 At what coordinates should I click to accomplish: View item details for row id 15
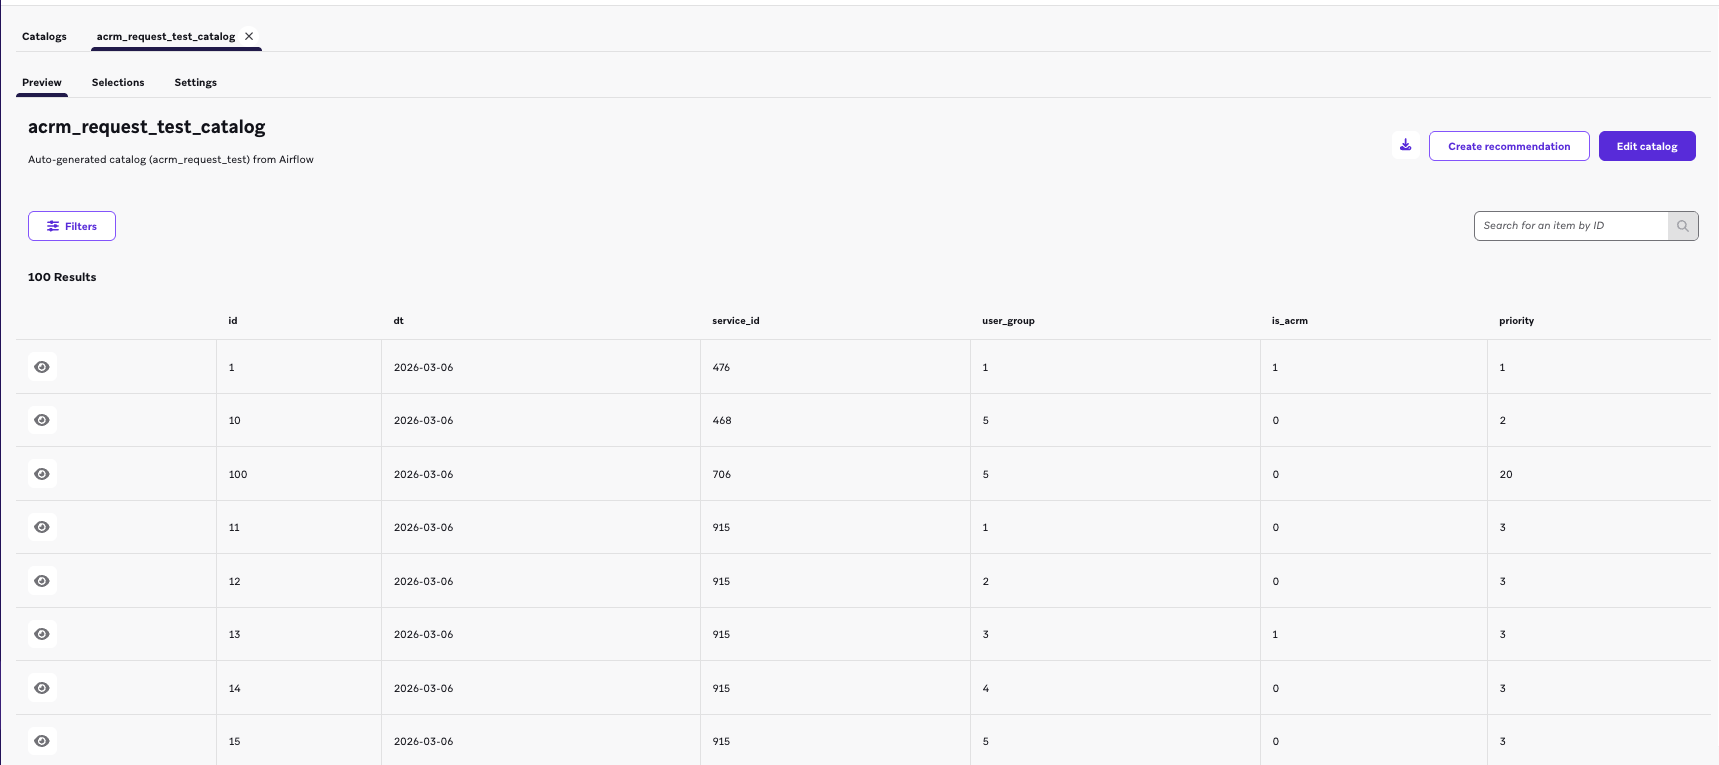click(x=42, y=741)
